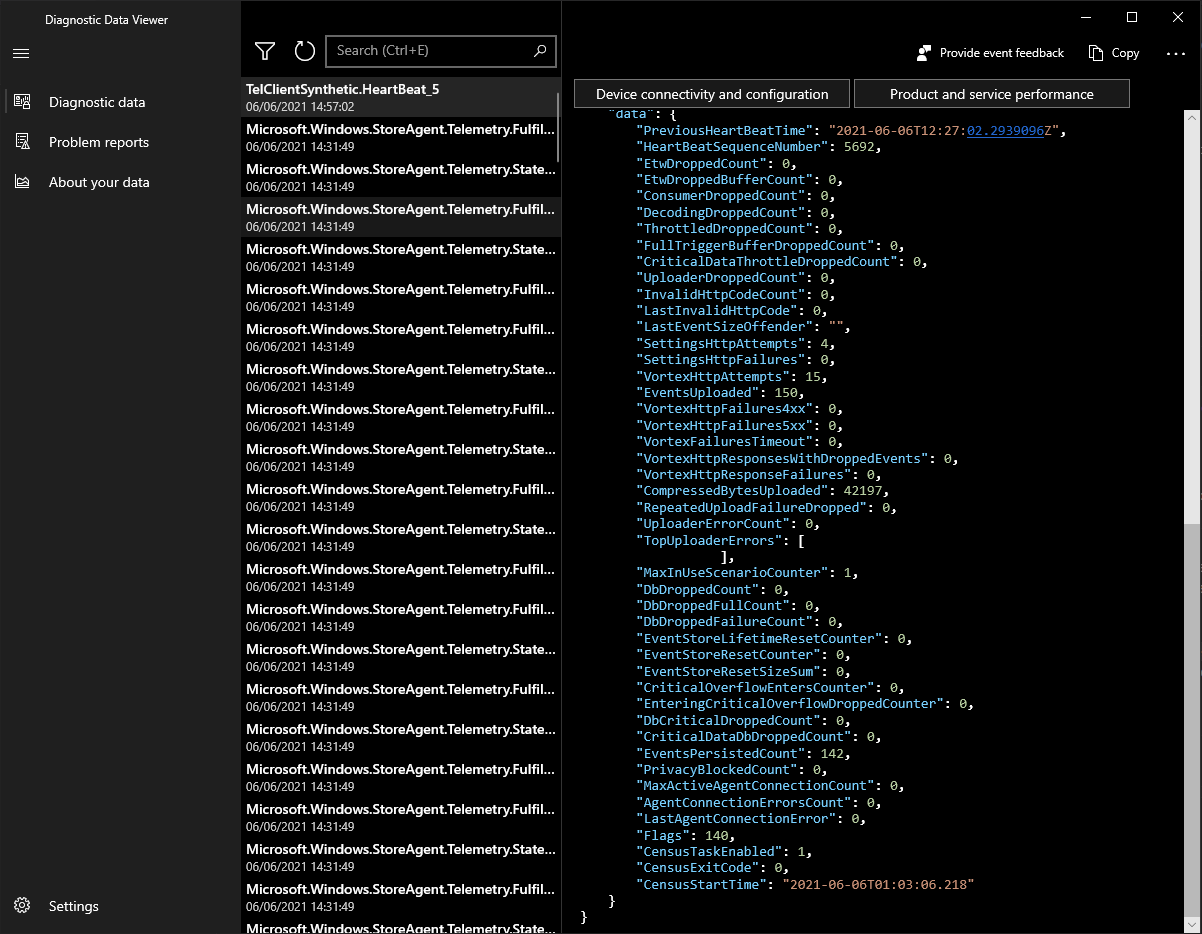Click the "DbDroppedFullCount" line

(728, 606)
